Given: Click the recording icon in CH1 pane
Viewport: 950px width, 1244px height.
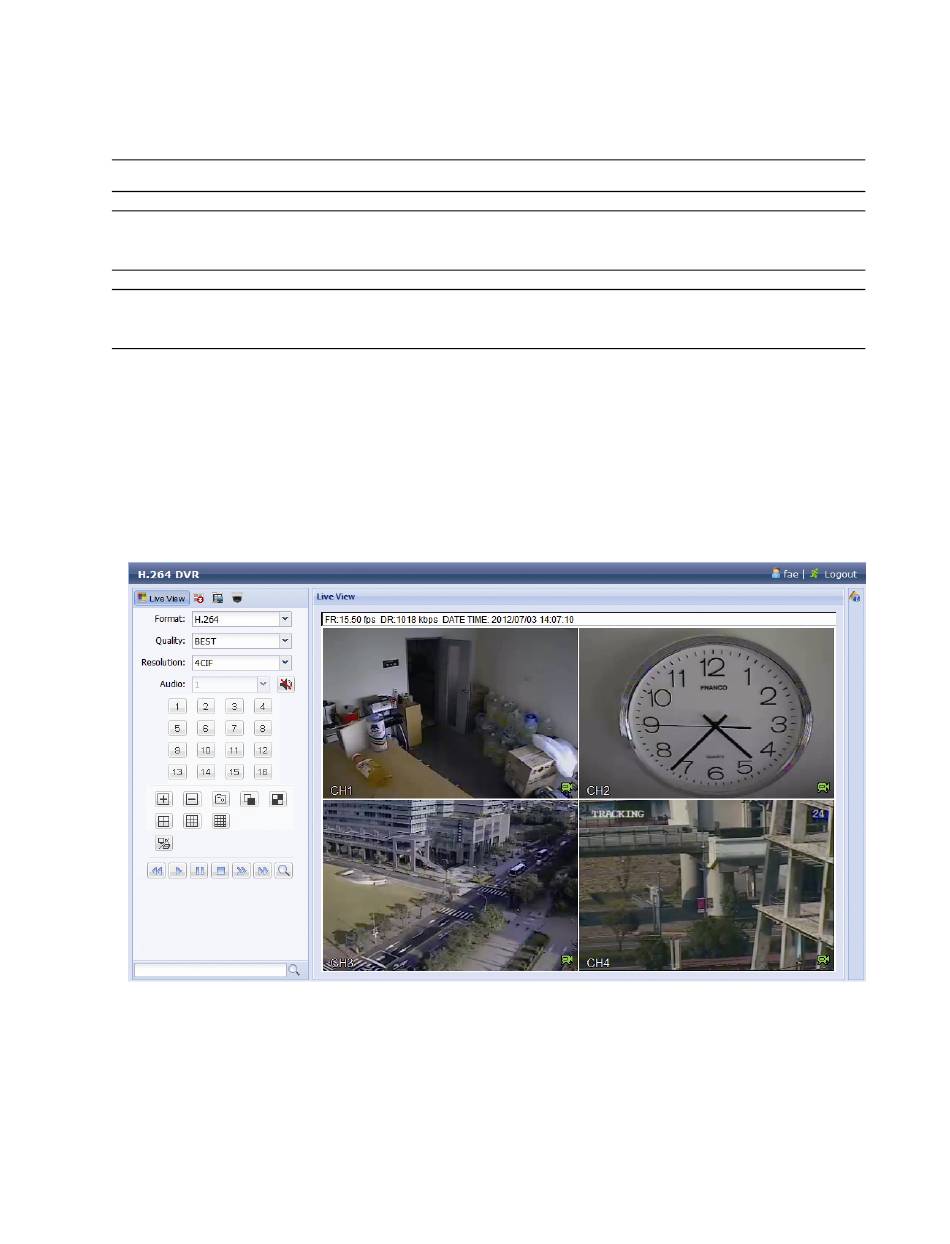Looking at the screenshot, I should tap(568, 788).
